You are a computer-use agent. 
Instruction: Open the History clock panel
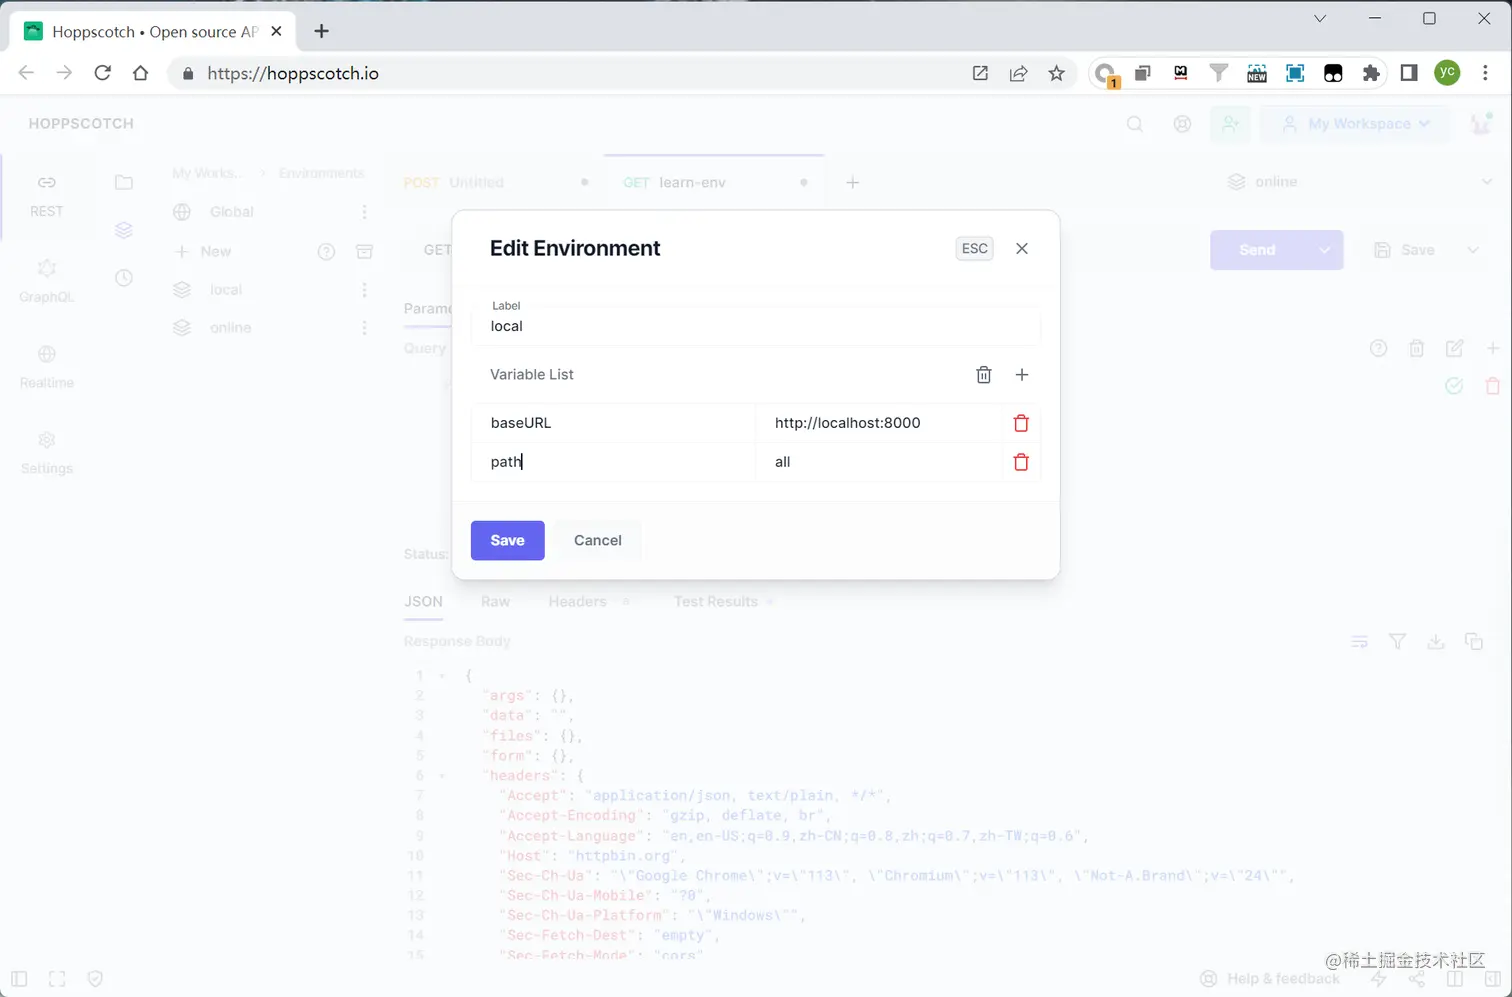click(x=124, y=277)
